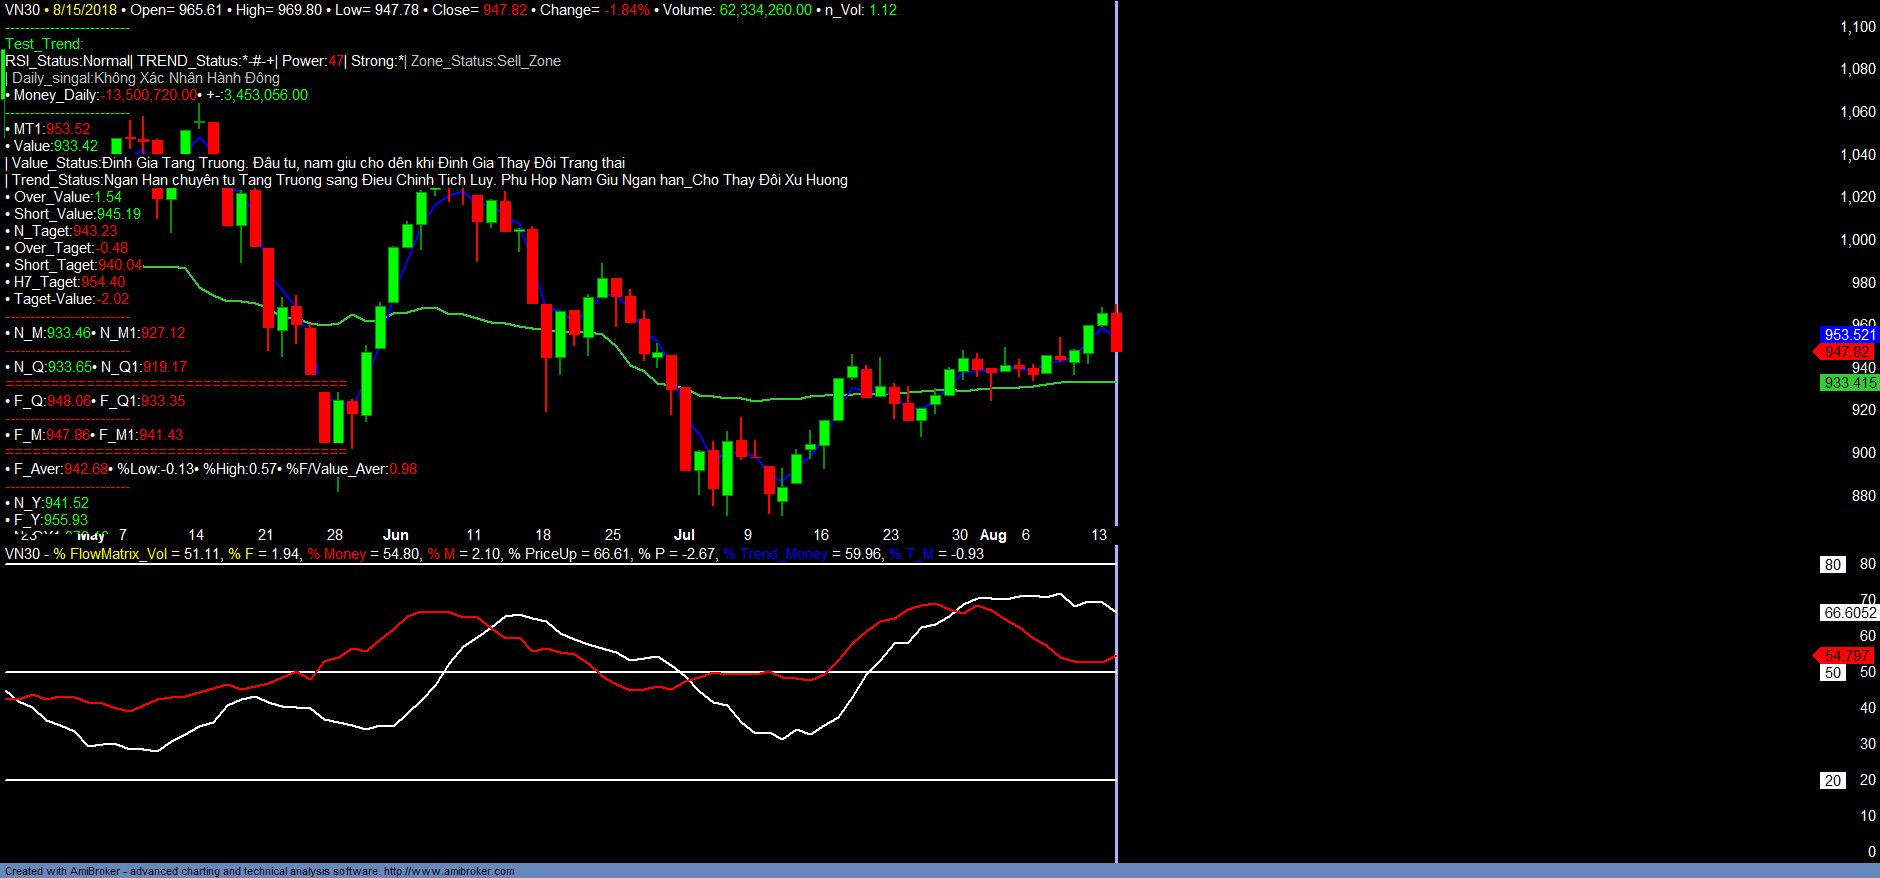Select the Aug month label on time axis
Screen dimensions: 1880x878
coord(993,535)
